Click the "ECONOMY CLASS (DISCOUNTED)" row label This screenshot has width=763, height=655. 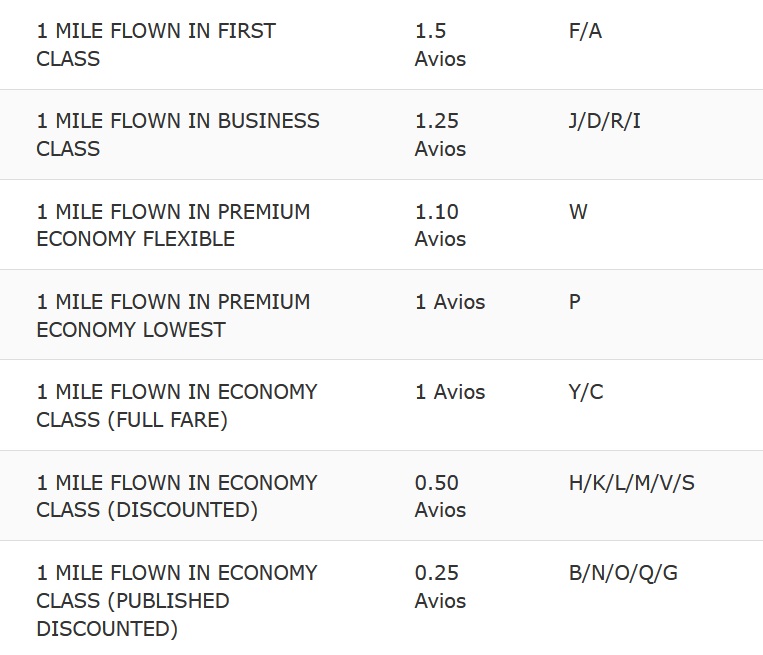click(x=176, y=496)
